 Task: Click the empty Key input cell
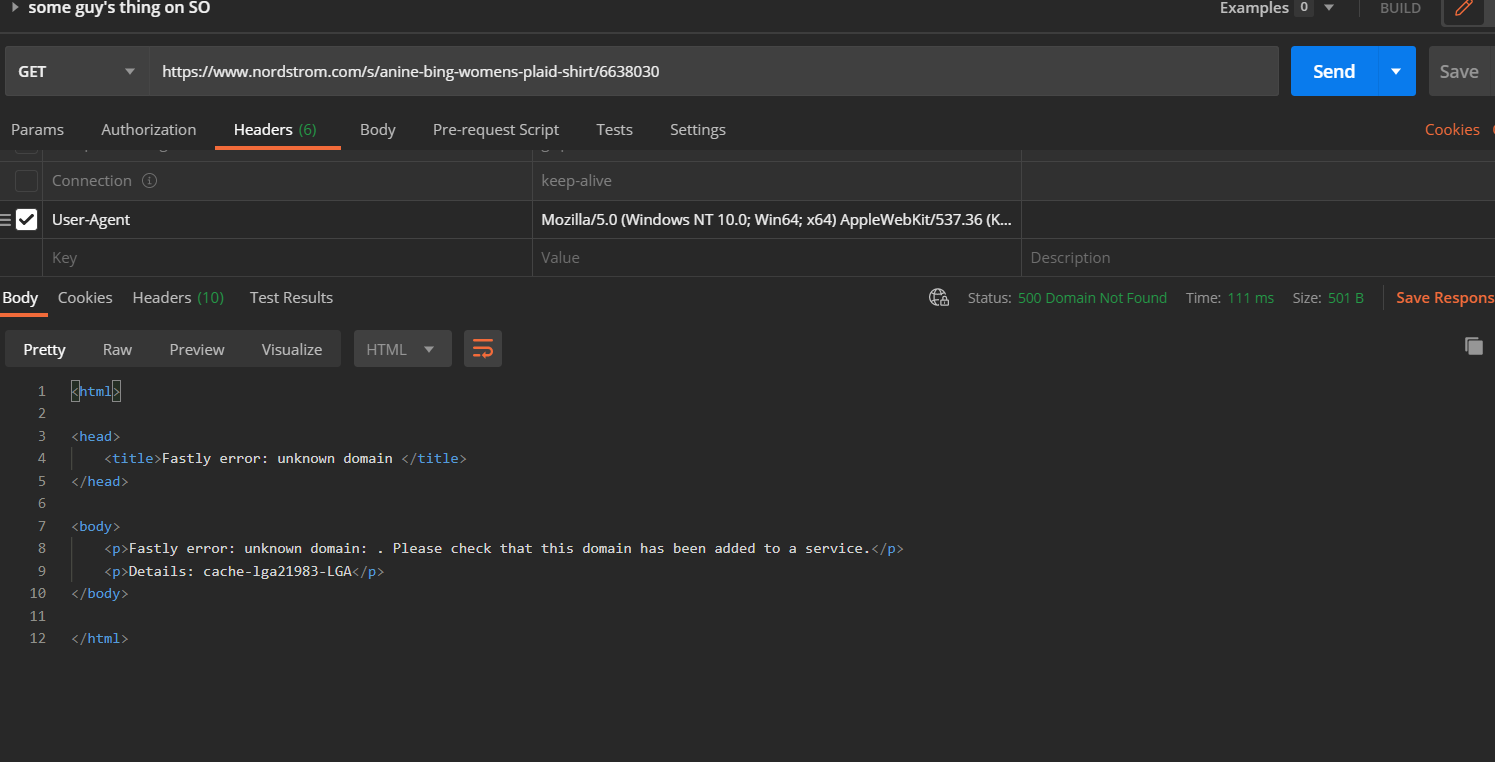coord(287,257)
